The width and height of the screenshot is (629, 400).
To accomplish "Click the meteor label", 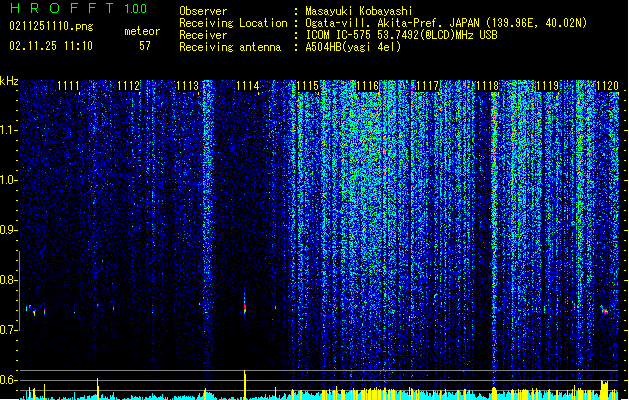I will click(142, 31).
